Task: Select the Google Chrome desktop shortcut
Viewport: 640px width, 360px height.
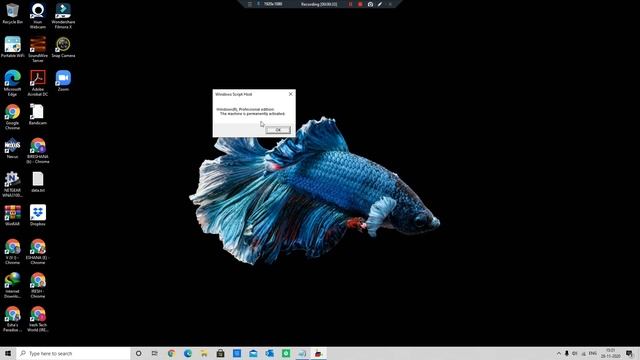Action: pos(12,117)
